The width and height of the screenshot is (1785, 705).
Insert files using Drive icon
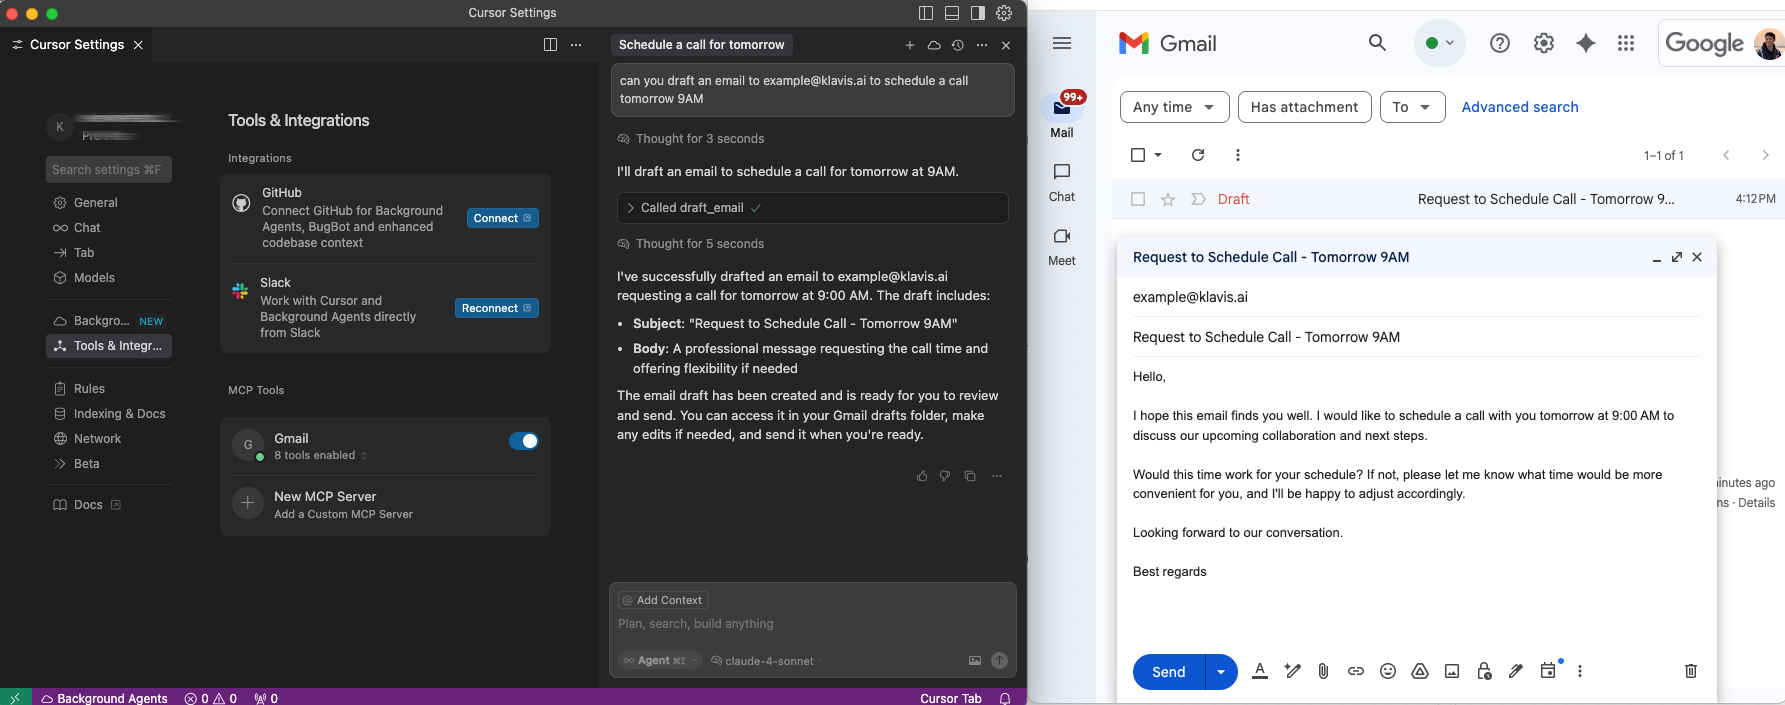coord(1420,671)
